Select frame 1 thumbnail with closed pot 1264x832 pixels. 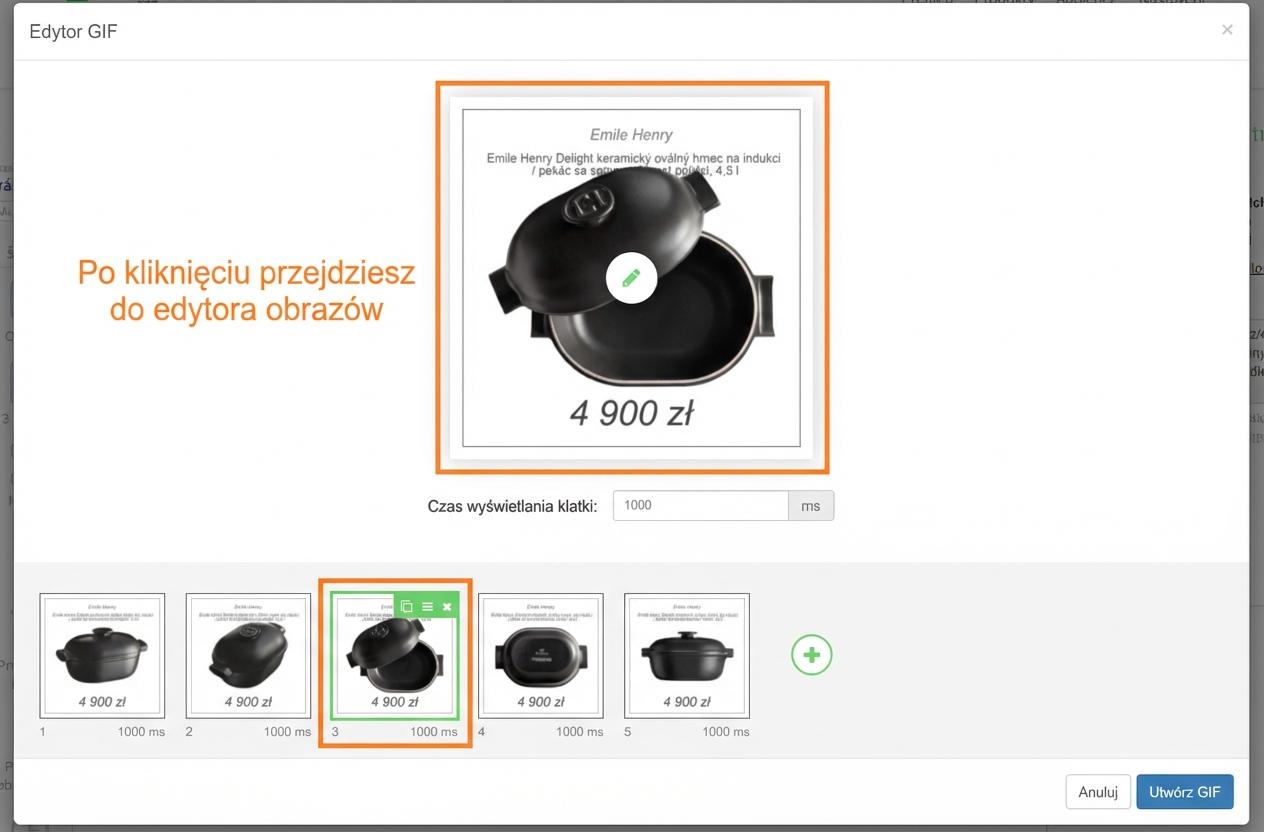pos(102,655)
